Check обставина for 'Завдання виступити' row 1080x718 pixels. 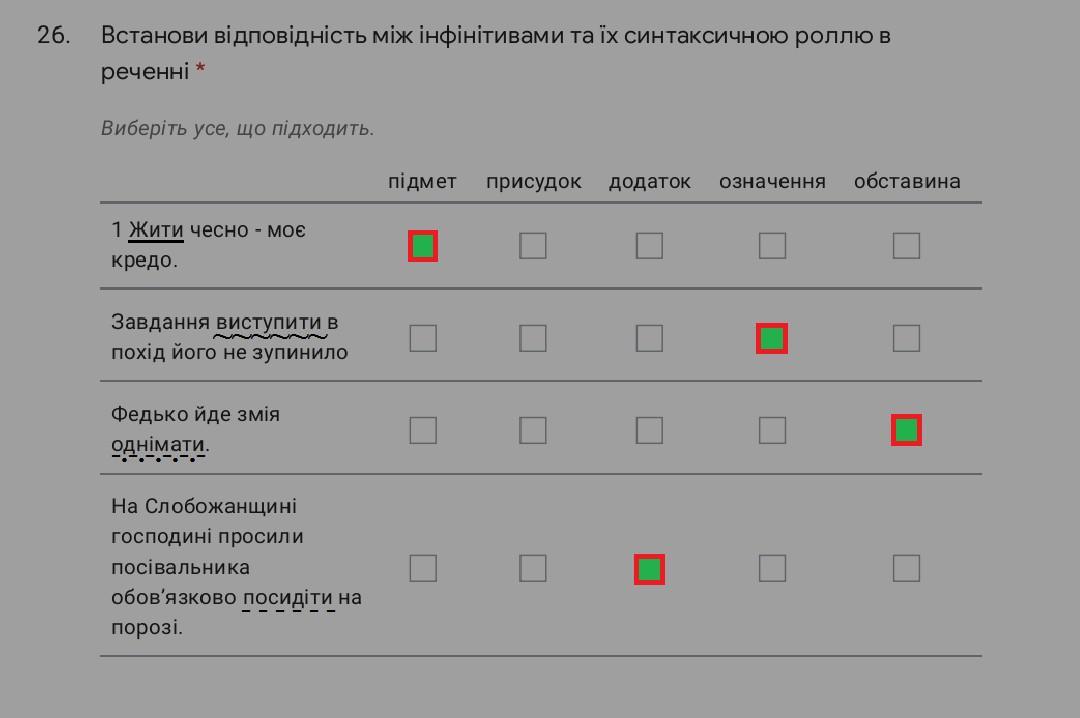coord(906,338)
